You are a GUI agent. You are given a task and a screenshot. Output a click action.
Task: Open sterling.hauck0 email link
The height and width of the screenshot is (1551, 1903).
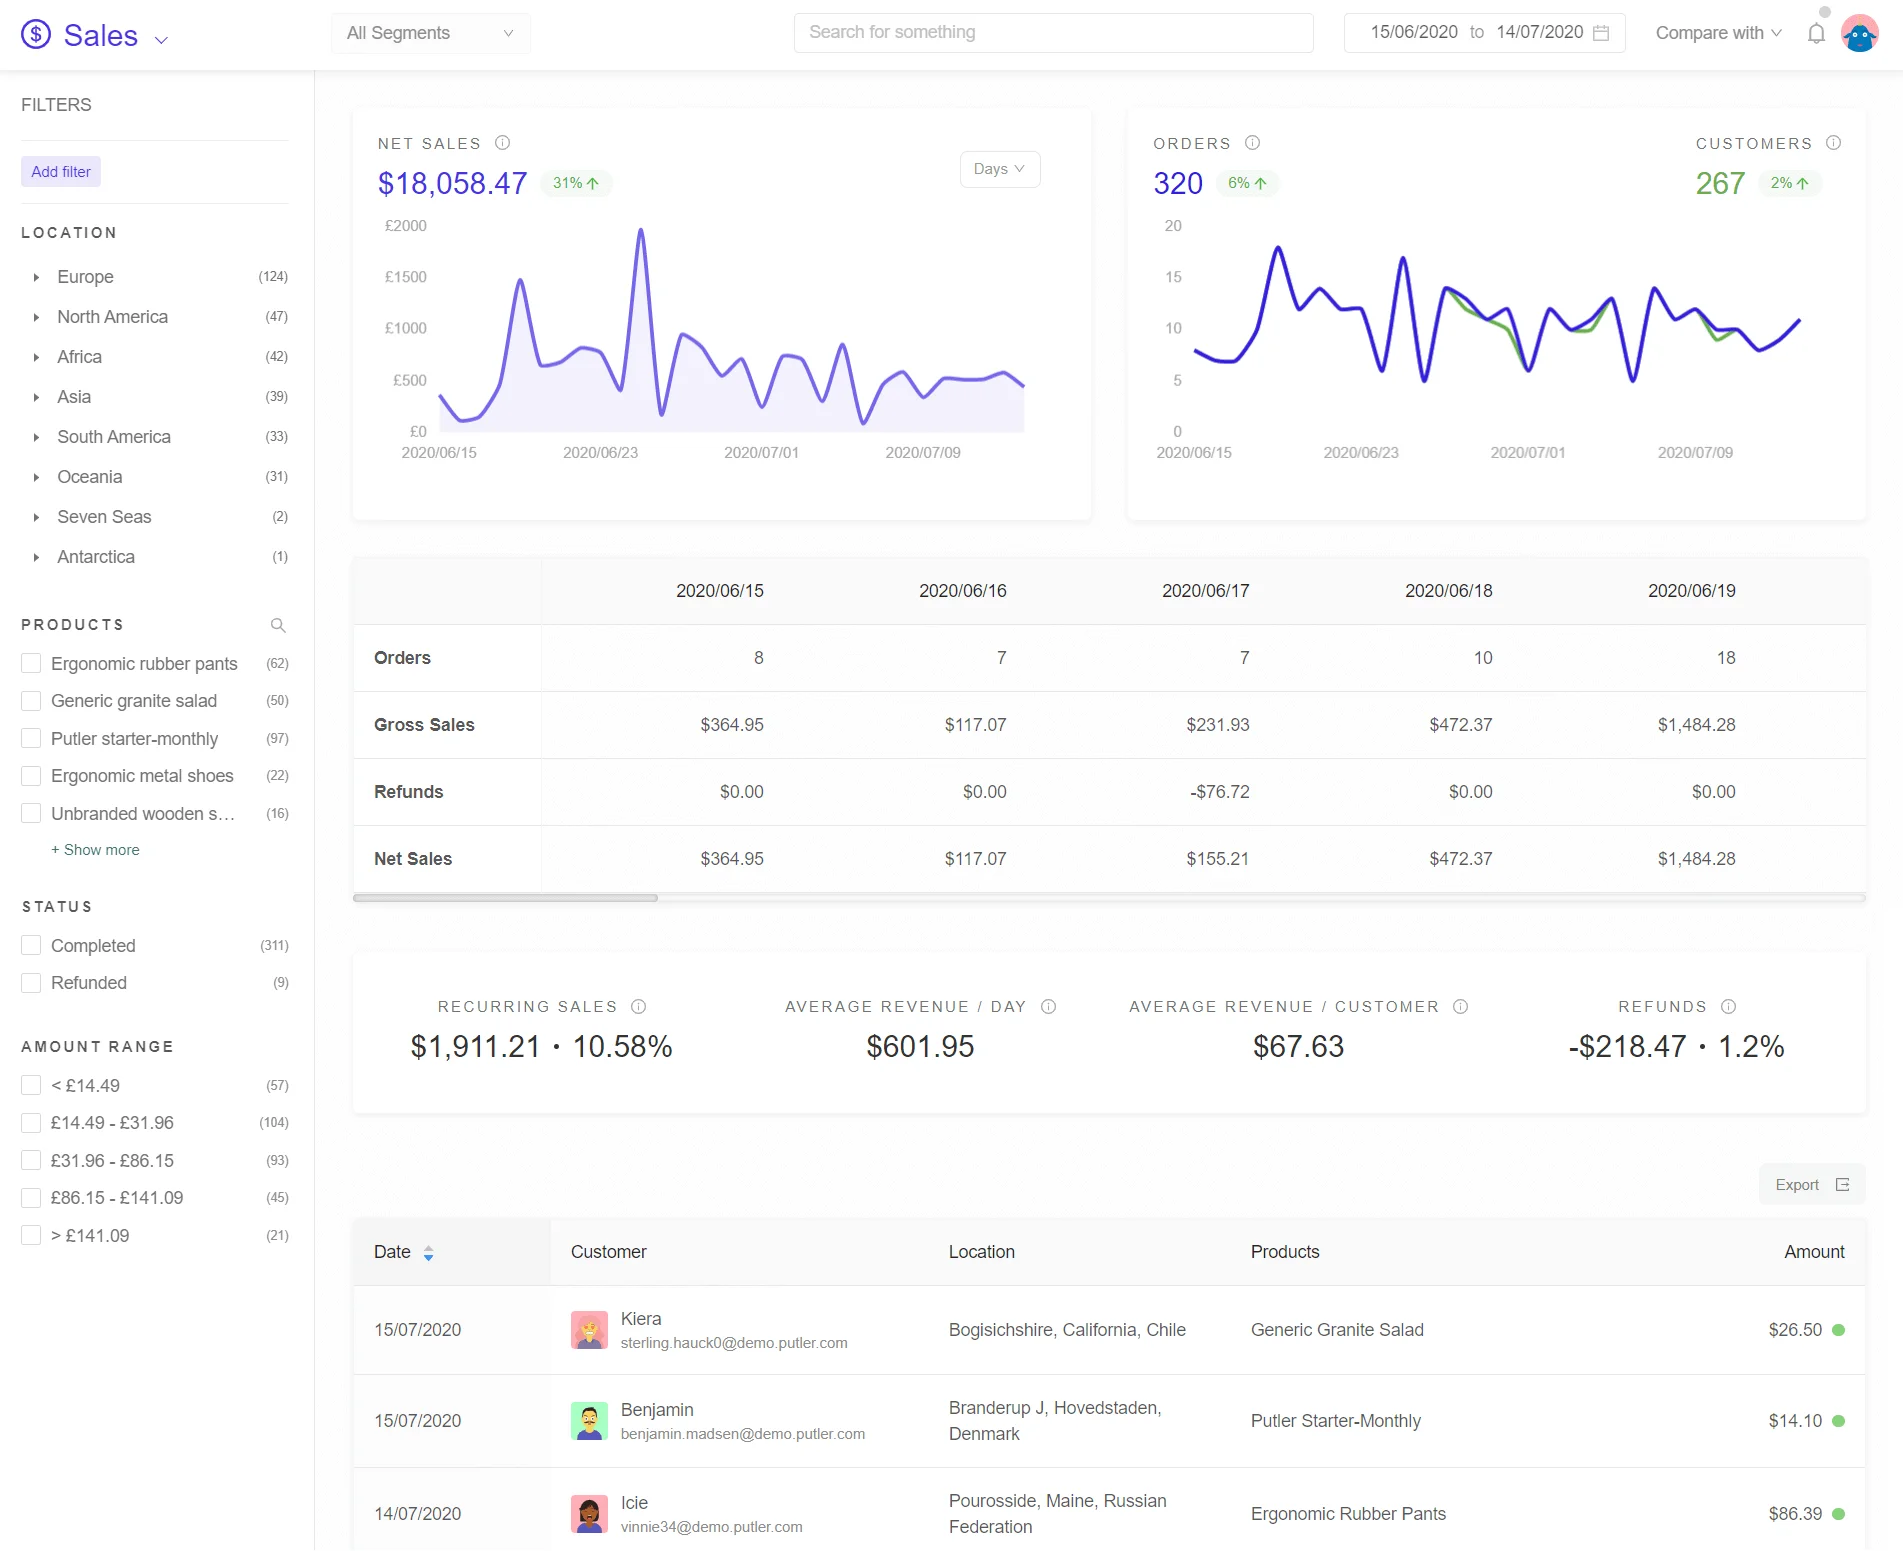point(734,1343)
